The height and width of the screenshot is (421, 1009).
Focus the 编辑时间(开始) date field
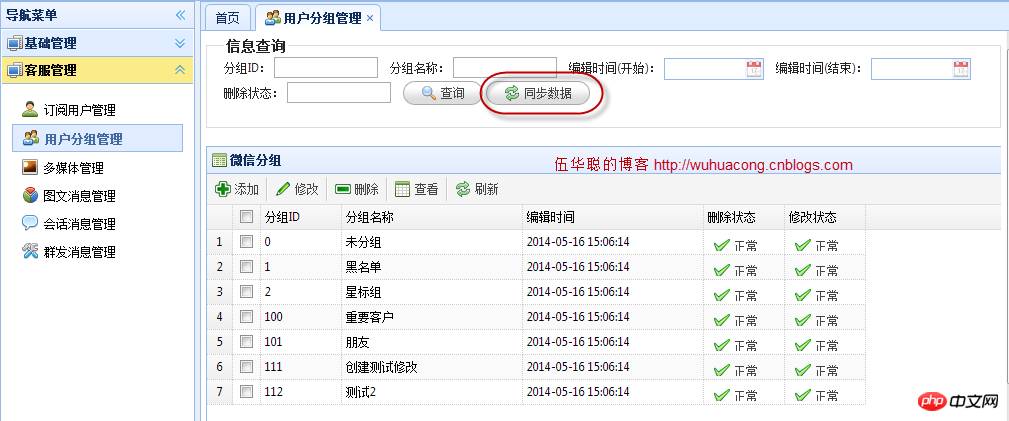(705, 69)
